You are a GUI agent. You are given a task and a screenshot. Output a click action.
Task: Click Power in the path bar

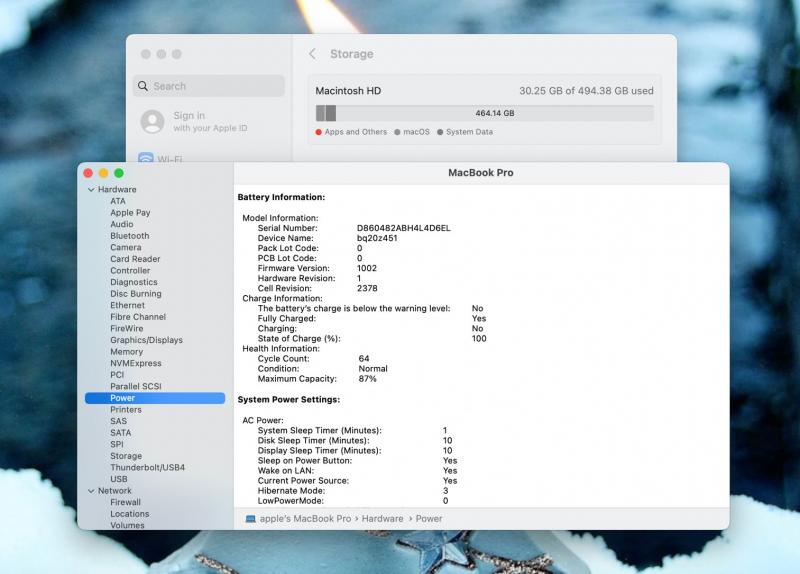429,519
